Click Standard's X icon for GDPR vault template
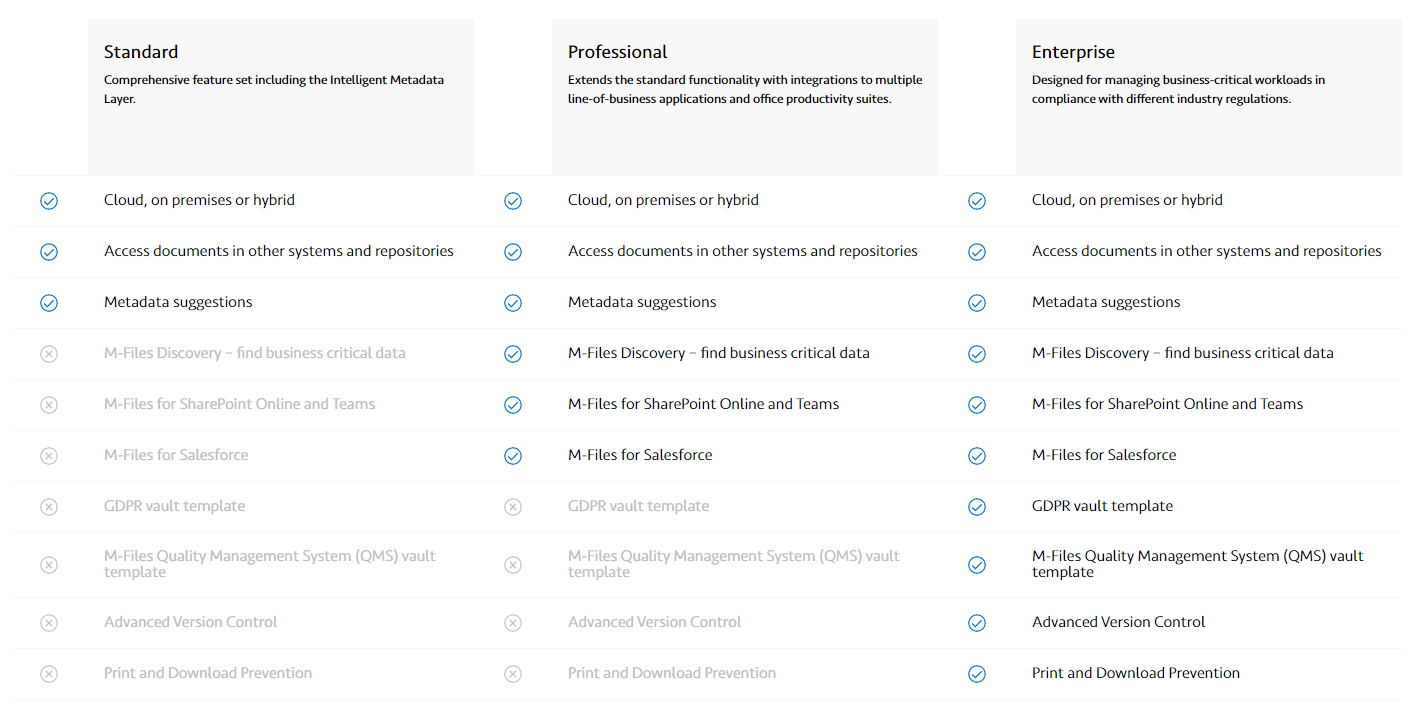The image size is (1422, 722). (x=49, y=507)
